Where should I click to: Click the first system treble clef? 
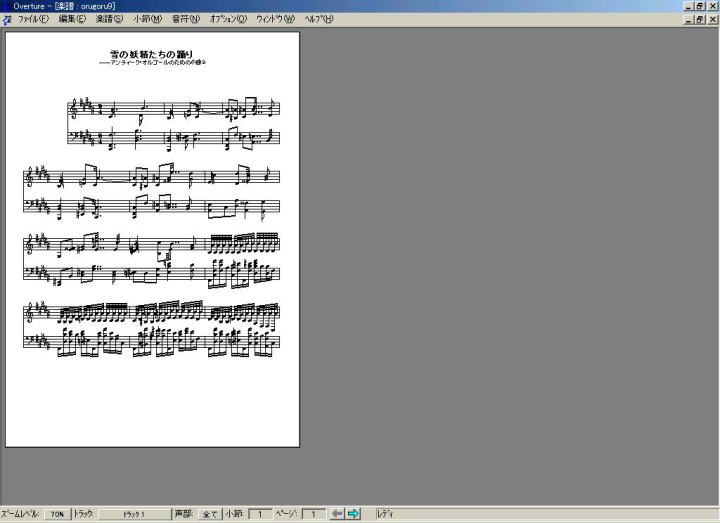coord(73,108)
